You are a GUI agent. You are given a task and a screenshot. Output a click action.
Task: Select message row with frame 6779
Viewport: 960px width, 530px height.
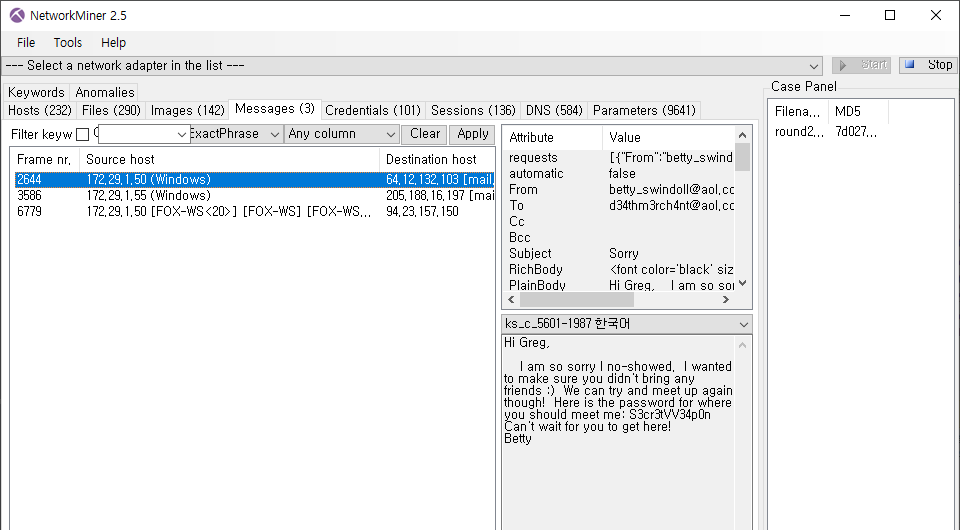[254, 211]
